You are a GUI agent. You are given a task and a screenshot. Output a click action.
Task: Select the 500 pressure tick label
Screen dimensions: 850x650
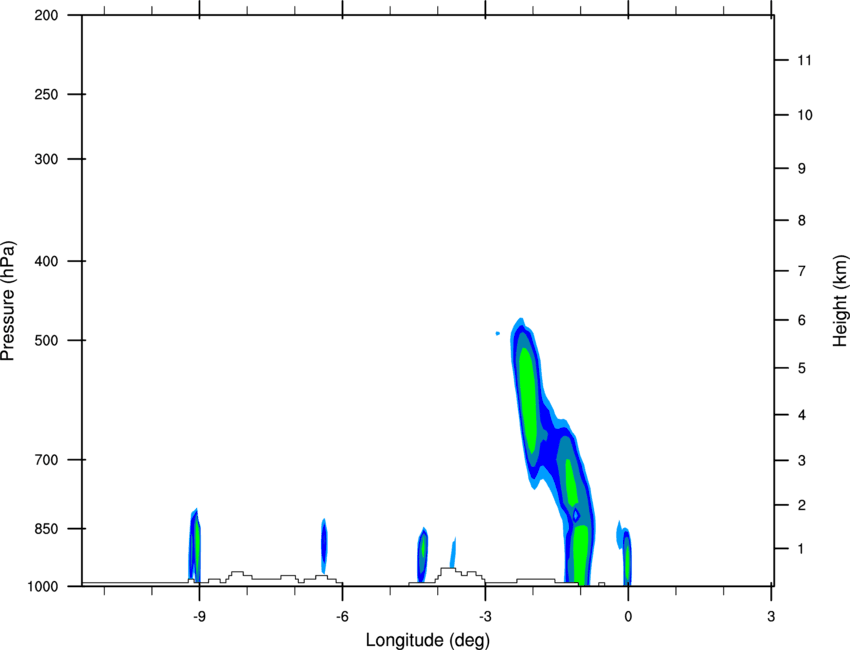[46, 340]
